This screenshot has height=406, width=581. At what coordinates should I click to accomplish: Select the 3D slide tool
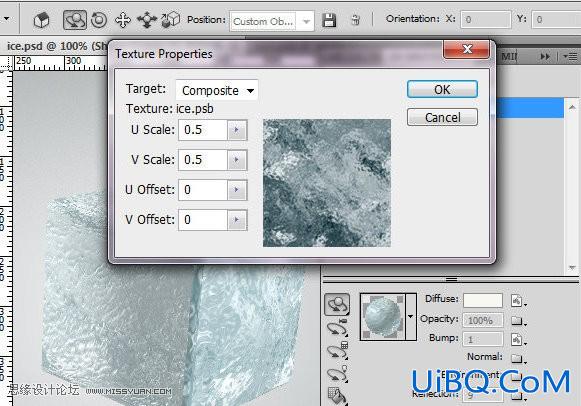(x=147, y=20)
